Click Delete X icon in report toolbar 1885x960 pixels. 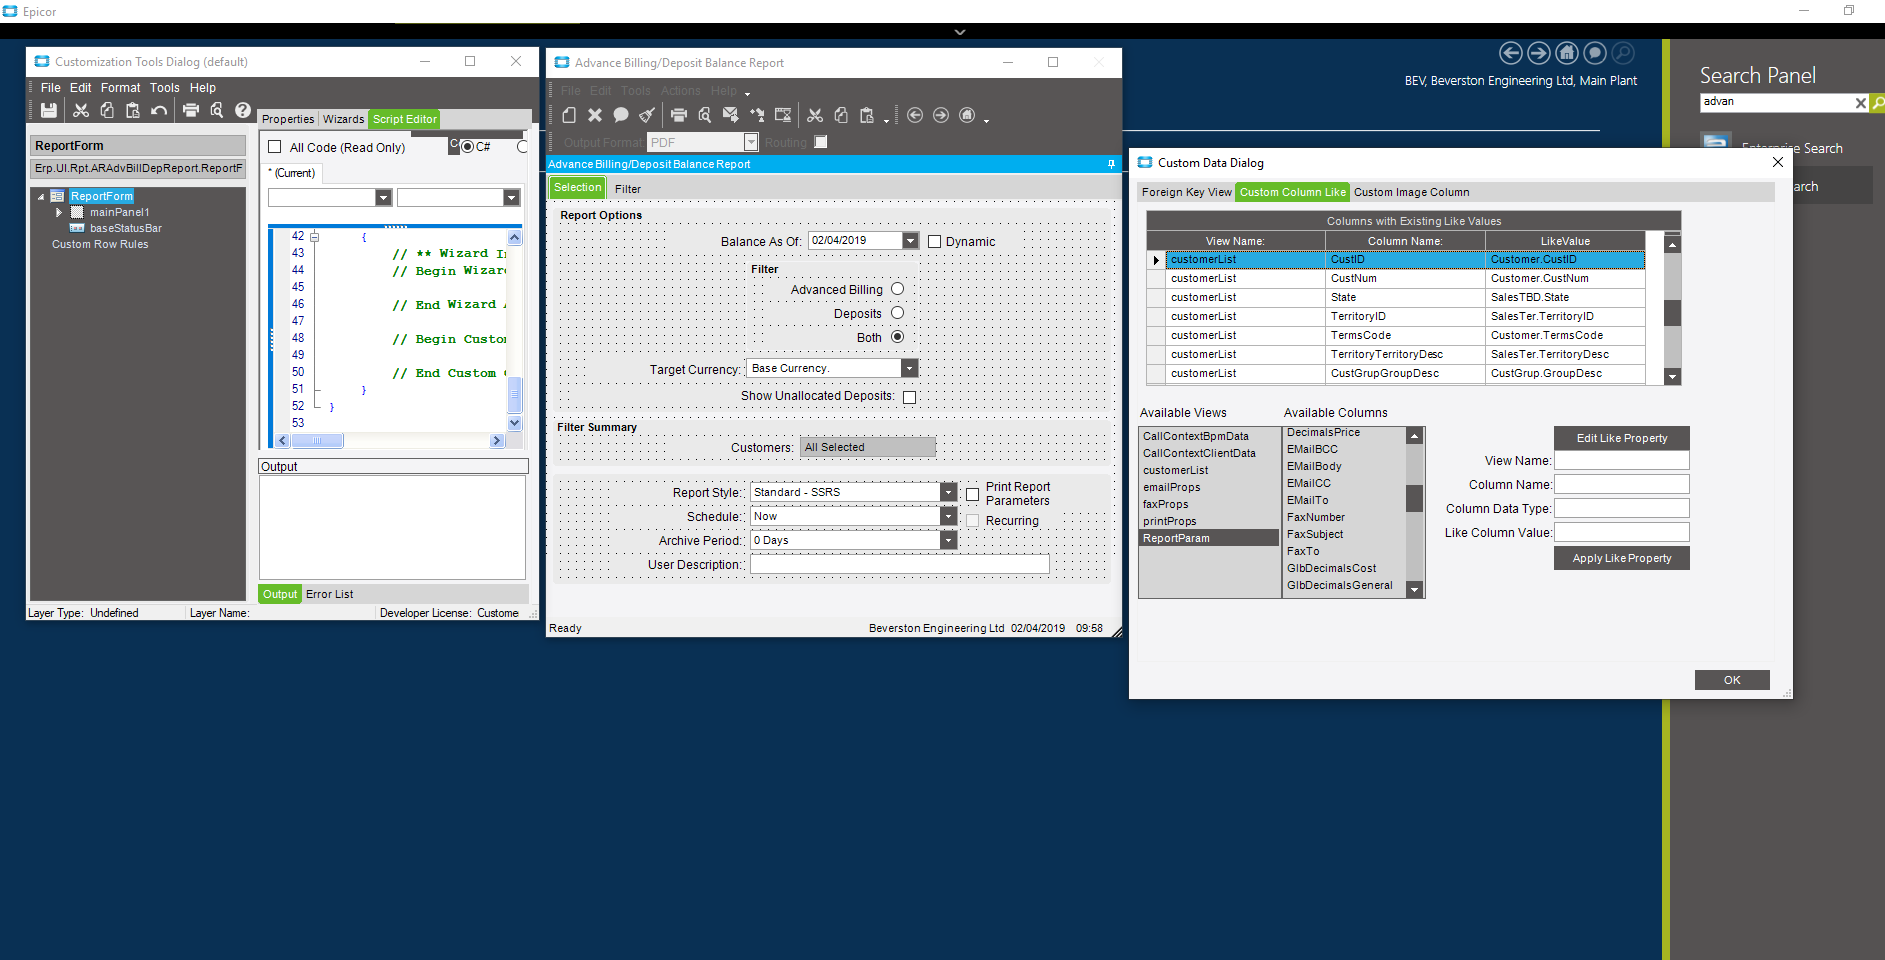click(x=595, y=115)
